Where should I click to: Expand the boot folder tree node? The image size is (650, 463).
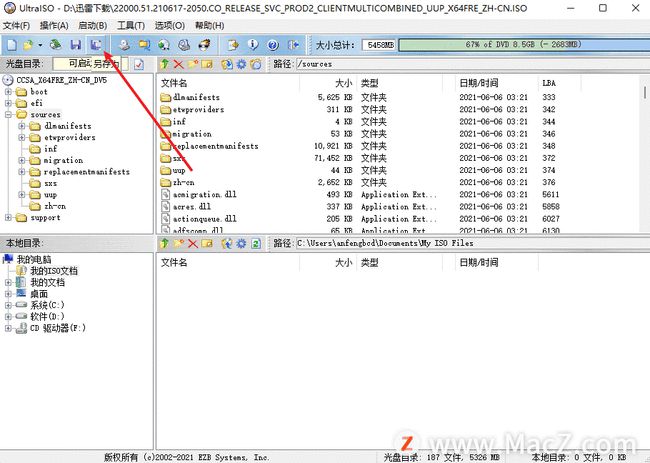[8, 92]
